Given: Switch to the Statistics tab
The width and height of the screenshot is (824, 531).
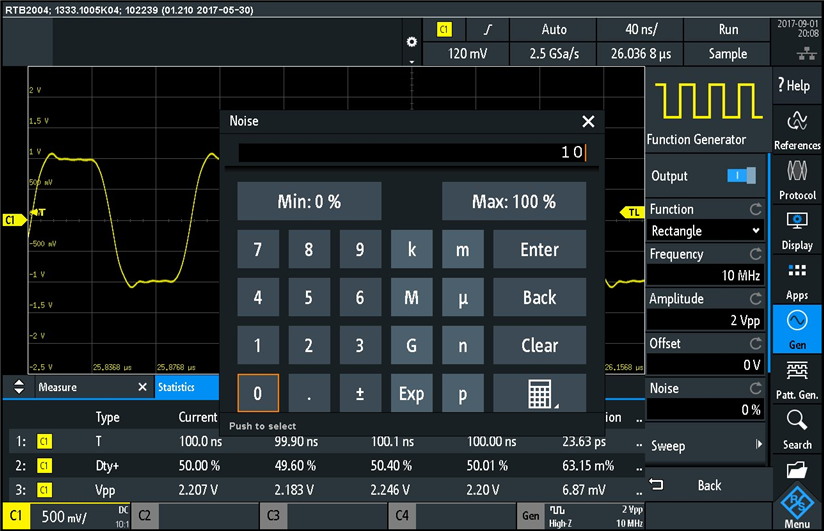Looking at the screenshot, I should [176, 387].
